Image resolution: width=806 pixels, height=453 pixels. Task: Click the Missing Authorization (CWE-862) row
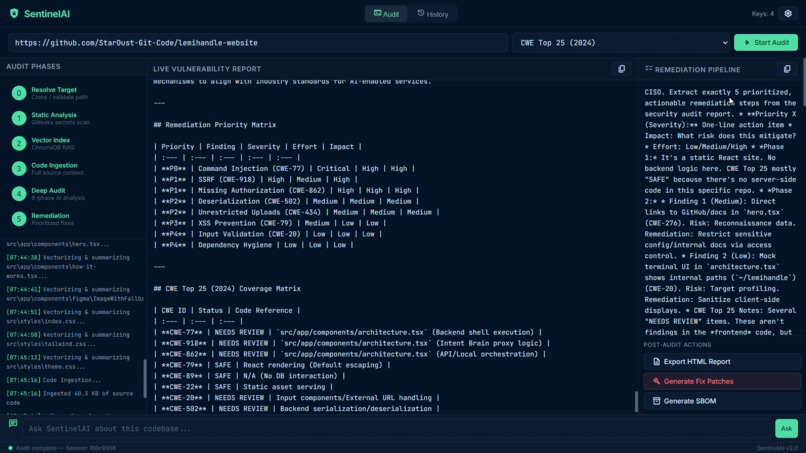tap(286, 190)
